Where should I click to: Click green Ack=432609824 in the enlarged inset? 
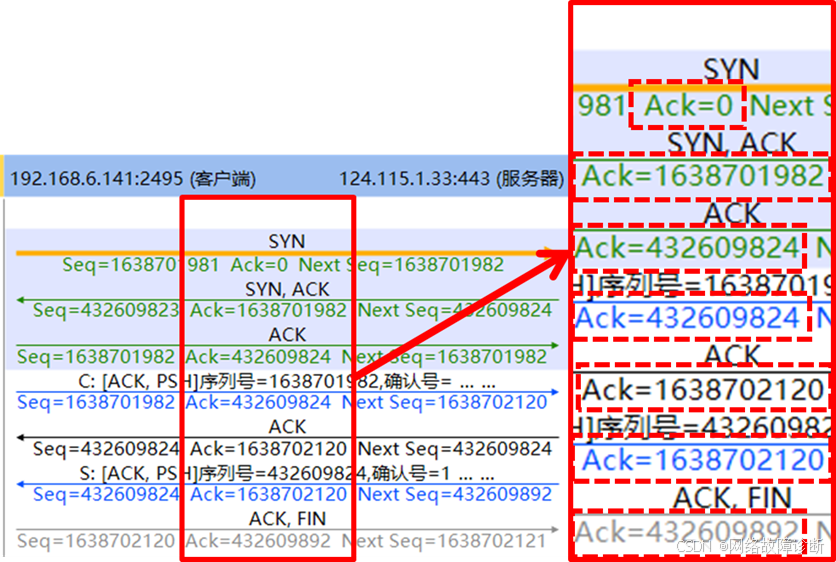(x=687, y=248)
